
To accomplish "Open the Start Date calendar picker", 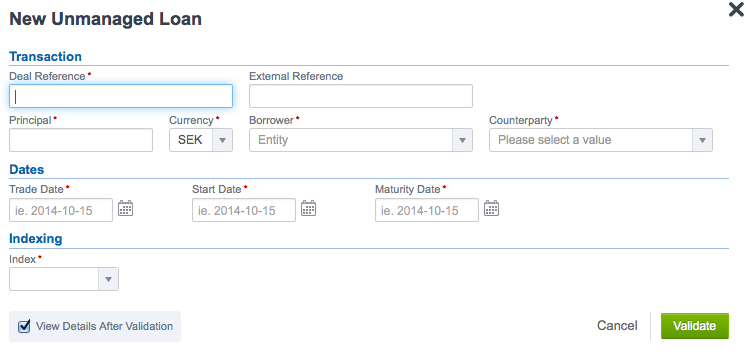I will tap(308, 208).
